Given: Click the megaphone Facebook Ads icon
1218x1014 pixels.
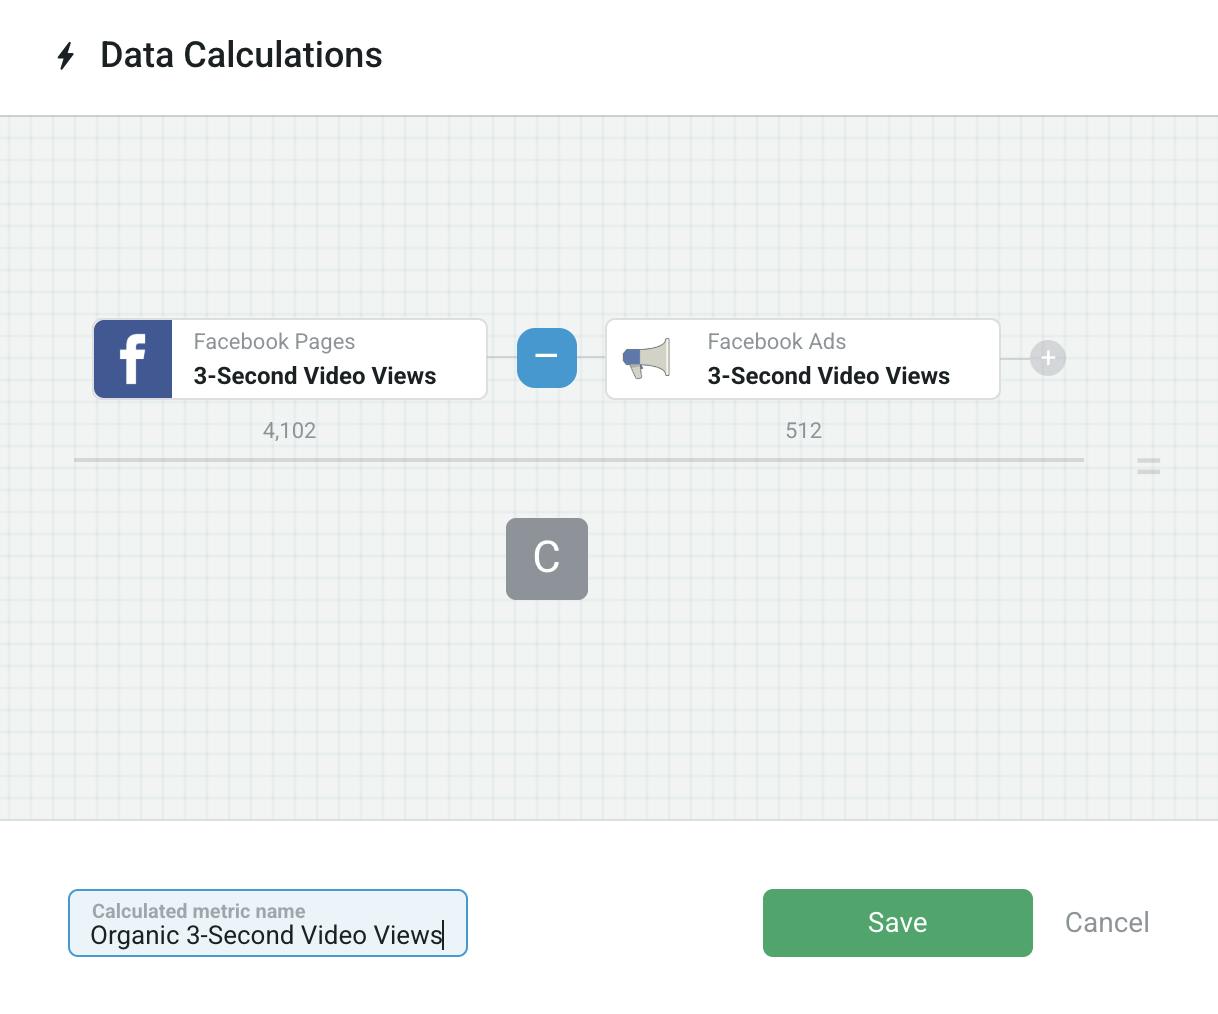Looking at the screenshot, I should click(646, 359).
